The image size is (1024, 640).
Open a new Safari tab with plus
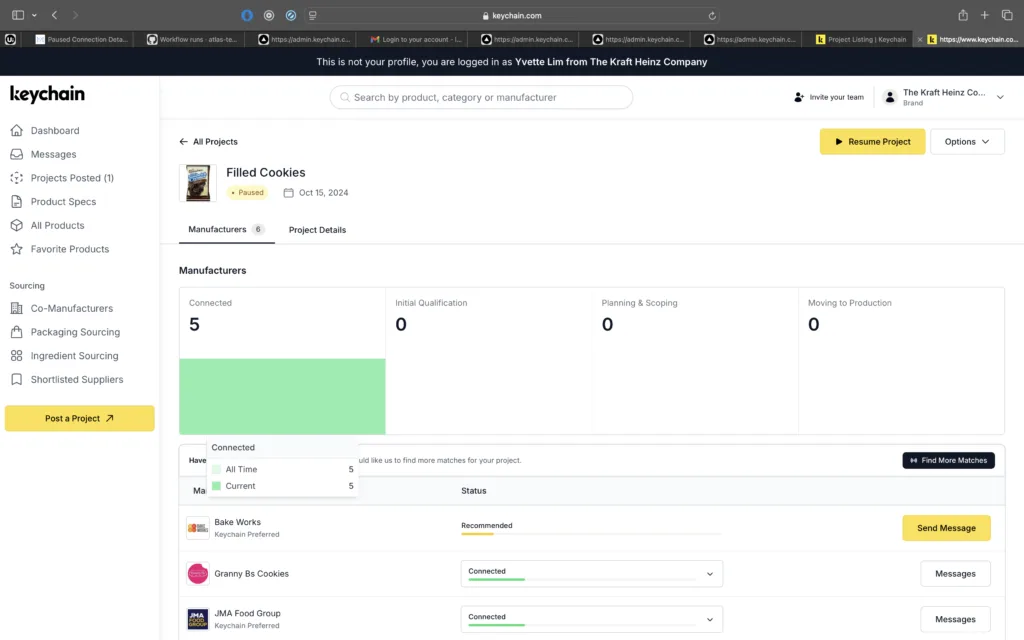(985, 15)
